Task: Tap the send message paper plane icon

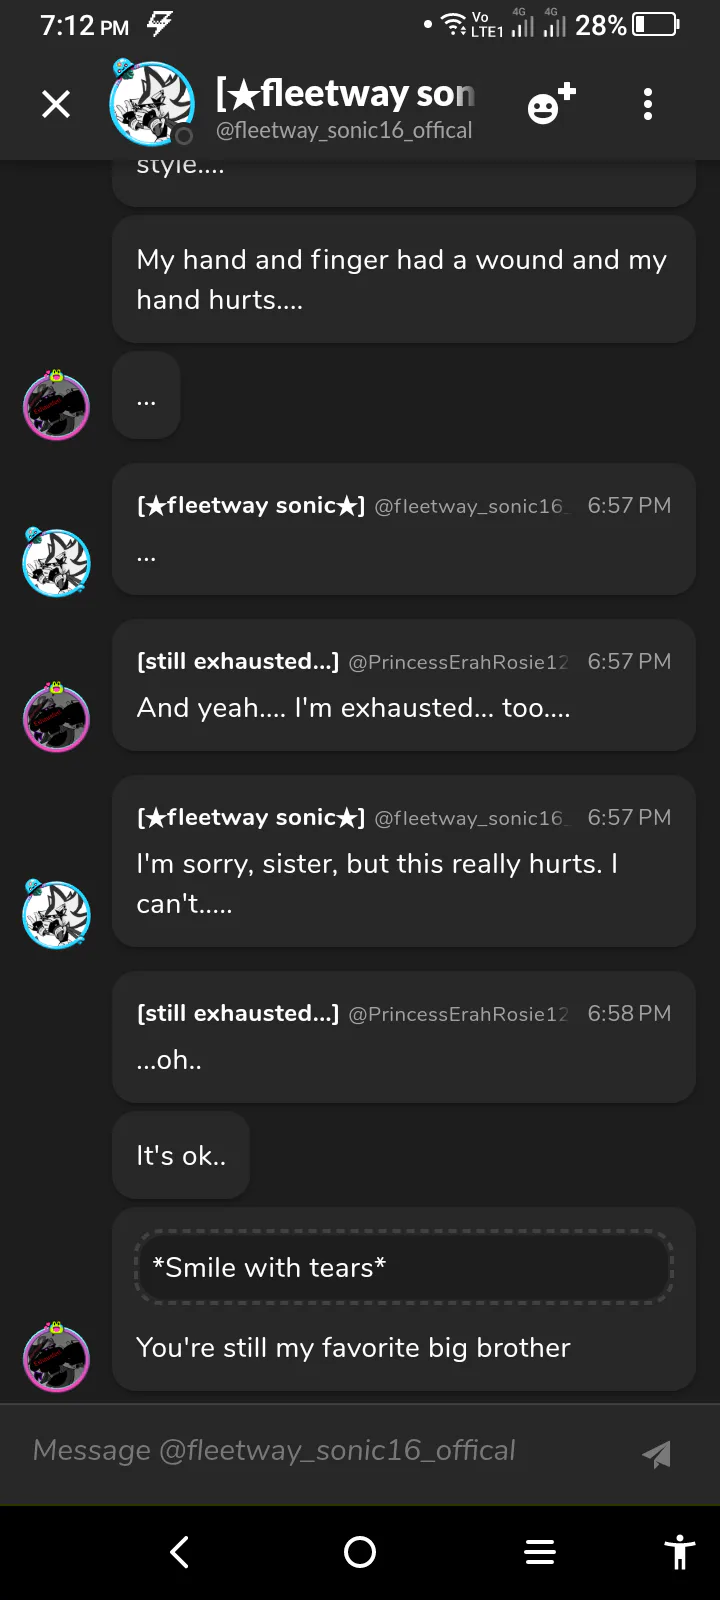Action: coord(656,1454)
